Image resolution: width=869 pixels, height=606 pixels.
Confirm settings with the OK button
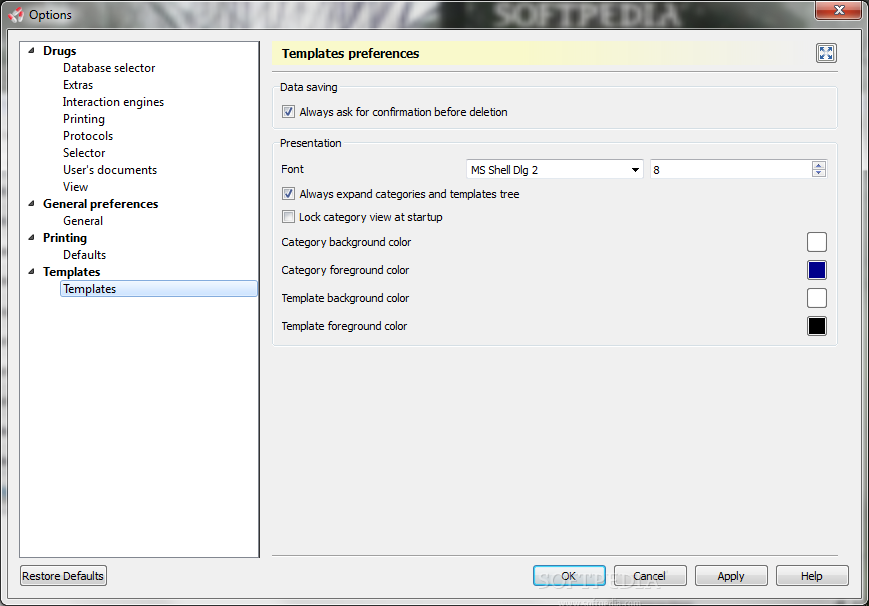point(569,576)
